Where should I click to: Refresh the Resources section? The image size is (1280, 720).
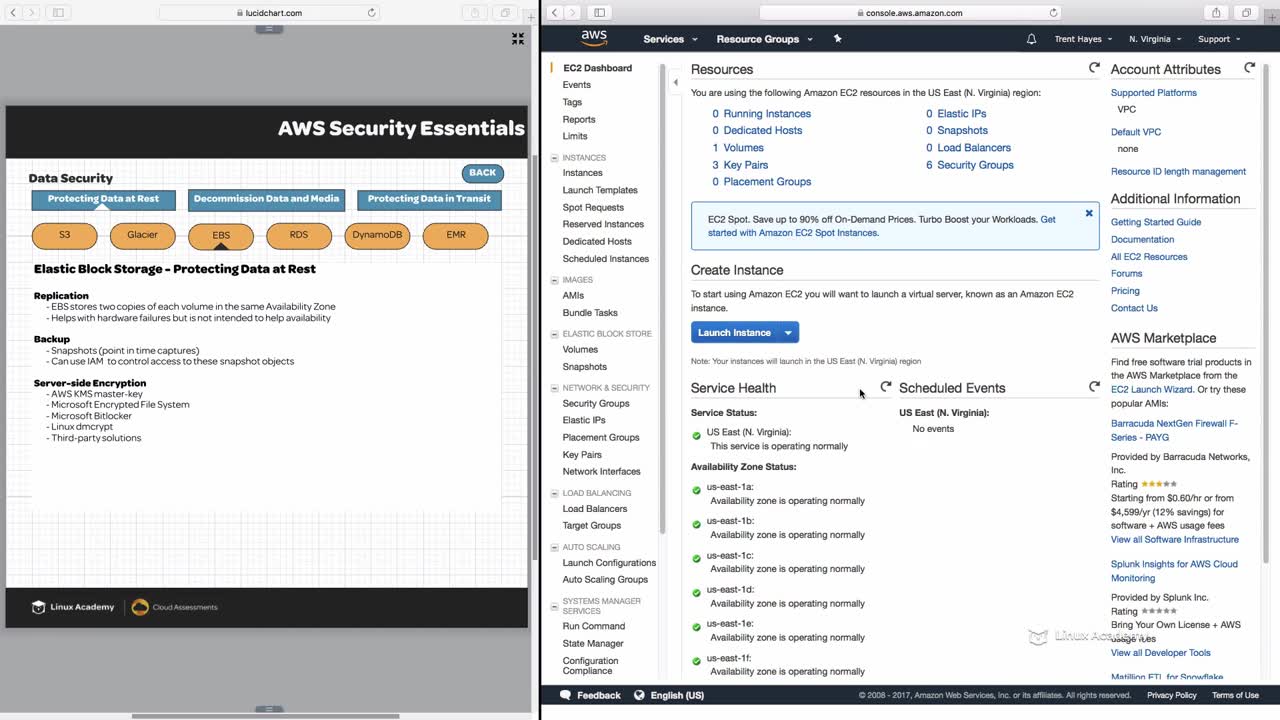click(x=1094, y=68)
